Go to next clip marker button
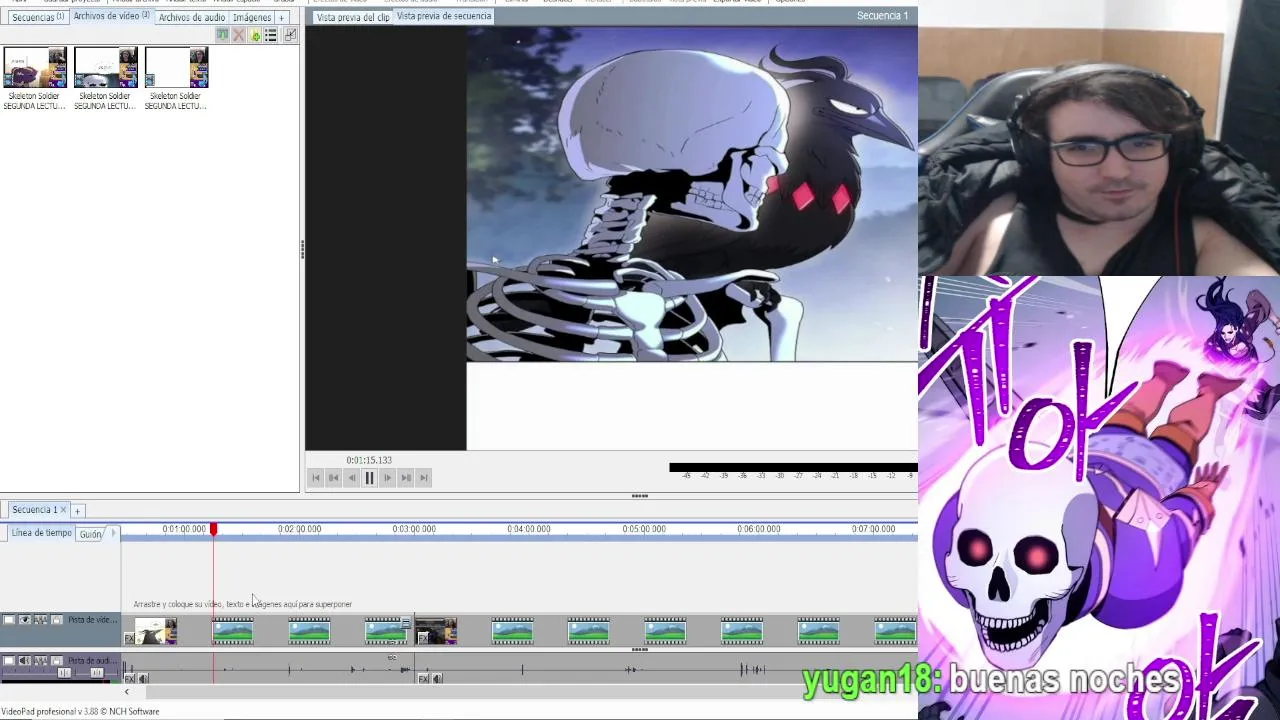The width and height of the screenshot is (1280, 720). pos(405,478)
